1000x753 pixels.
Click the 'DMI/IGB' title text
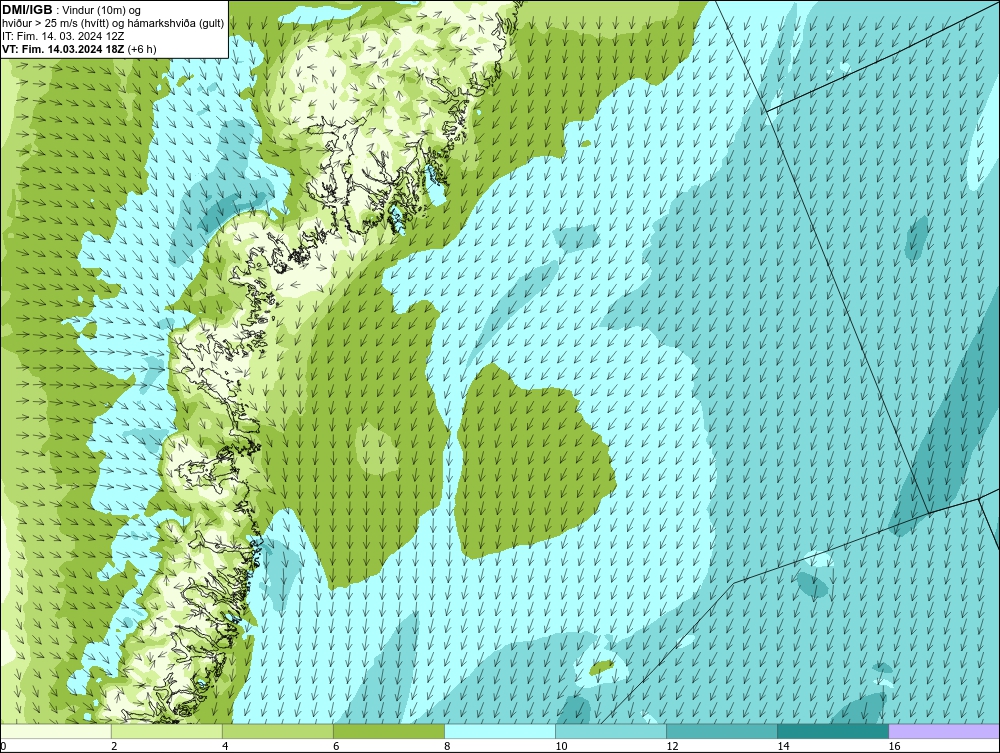[27, 10]
